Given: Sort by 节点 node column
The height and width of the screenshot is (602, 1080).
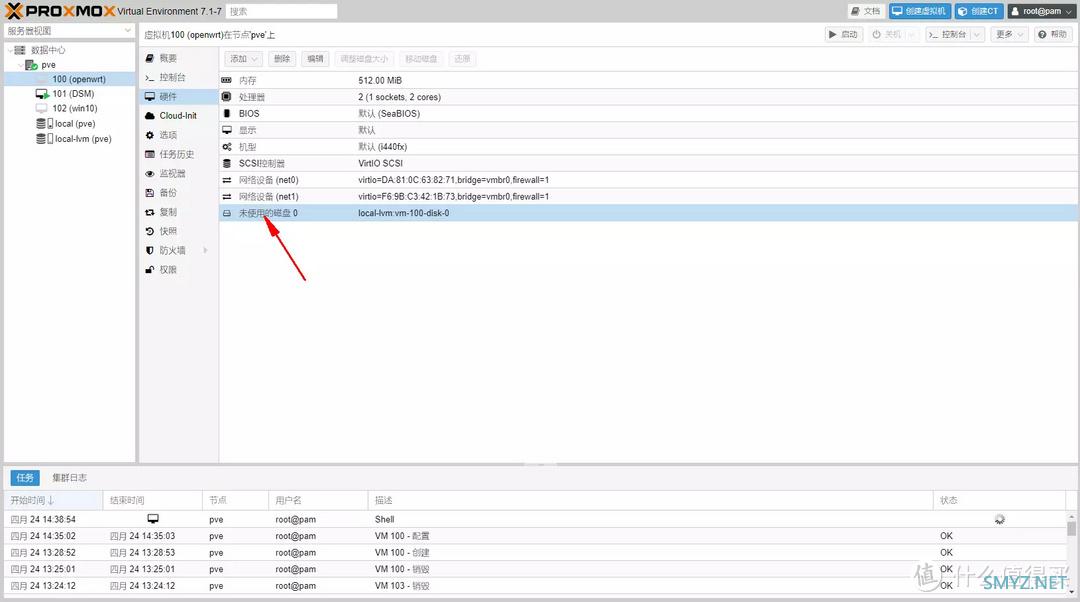Looking at the screenshot, I should [235, 500].
